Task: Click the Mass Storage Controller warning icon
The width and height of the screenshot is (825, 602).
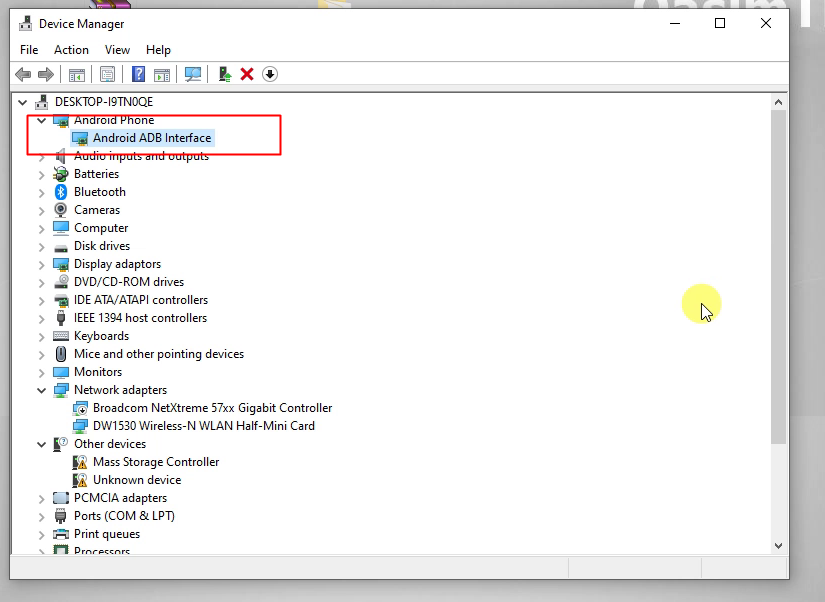Action: 80,462
